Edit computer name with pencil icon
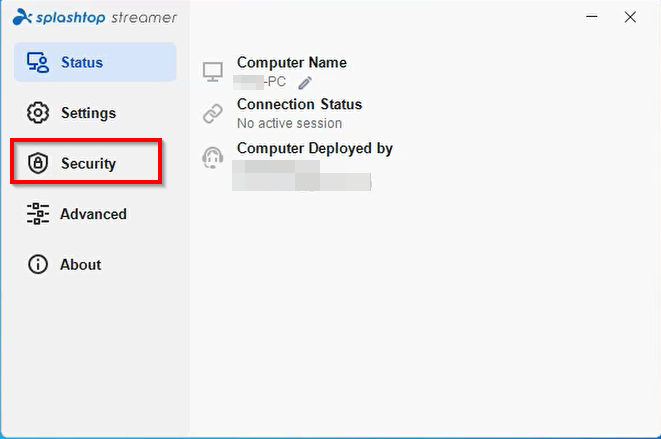661x439 pixels. (305, 83)
